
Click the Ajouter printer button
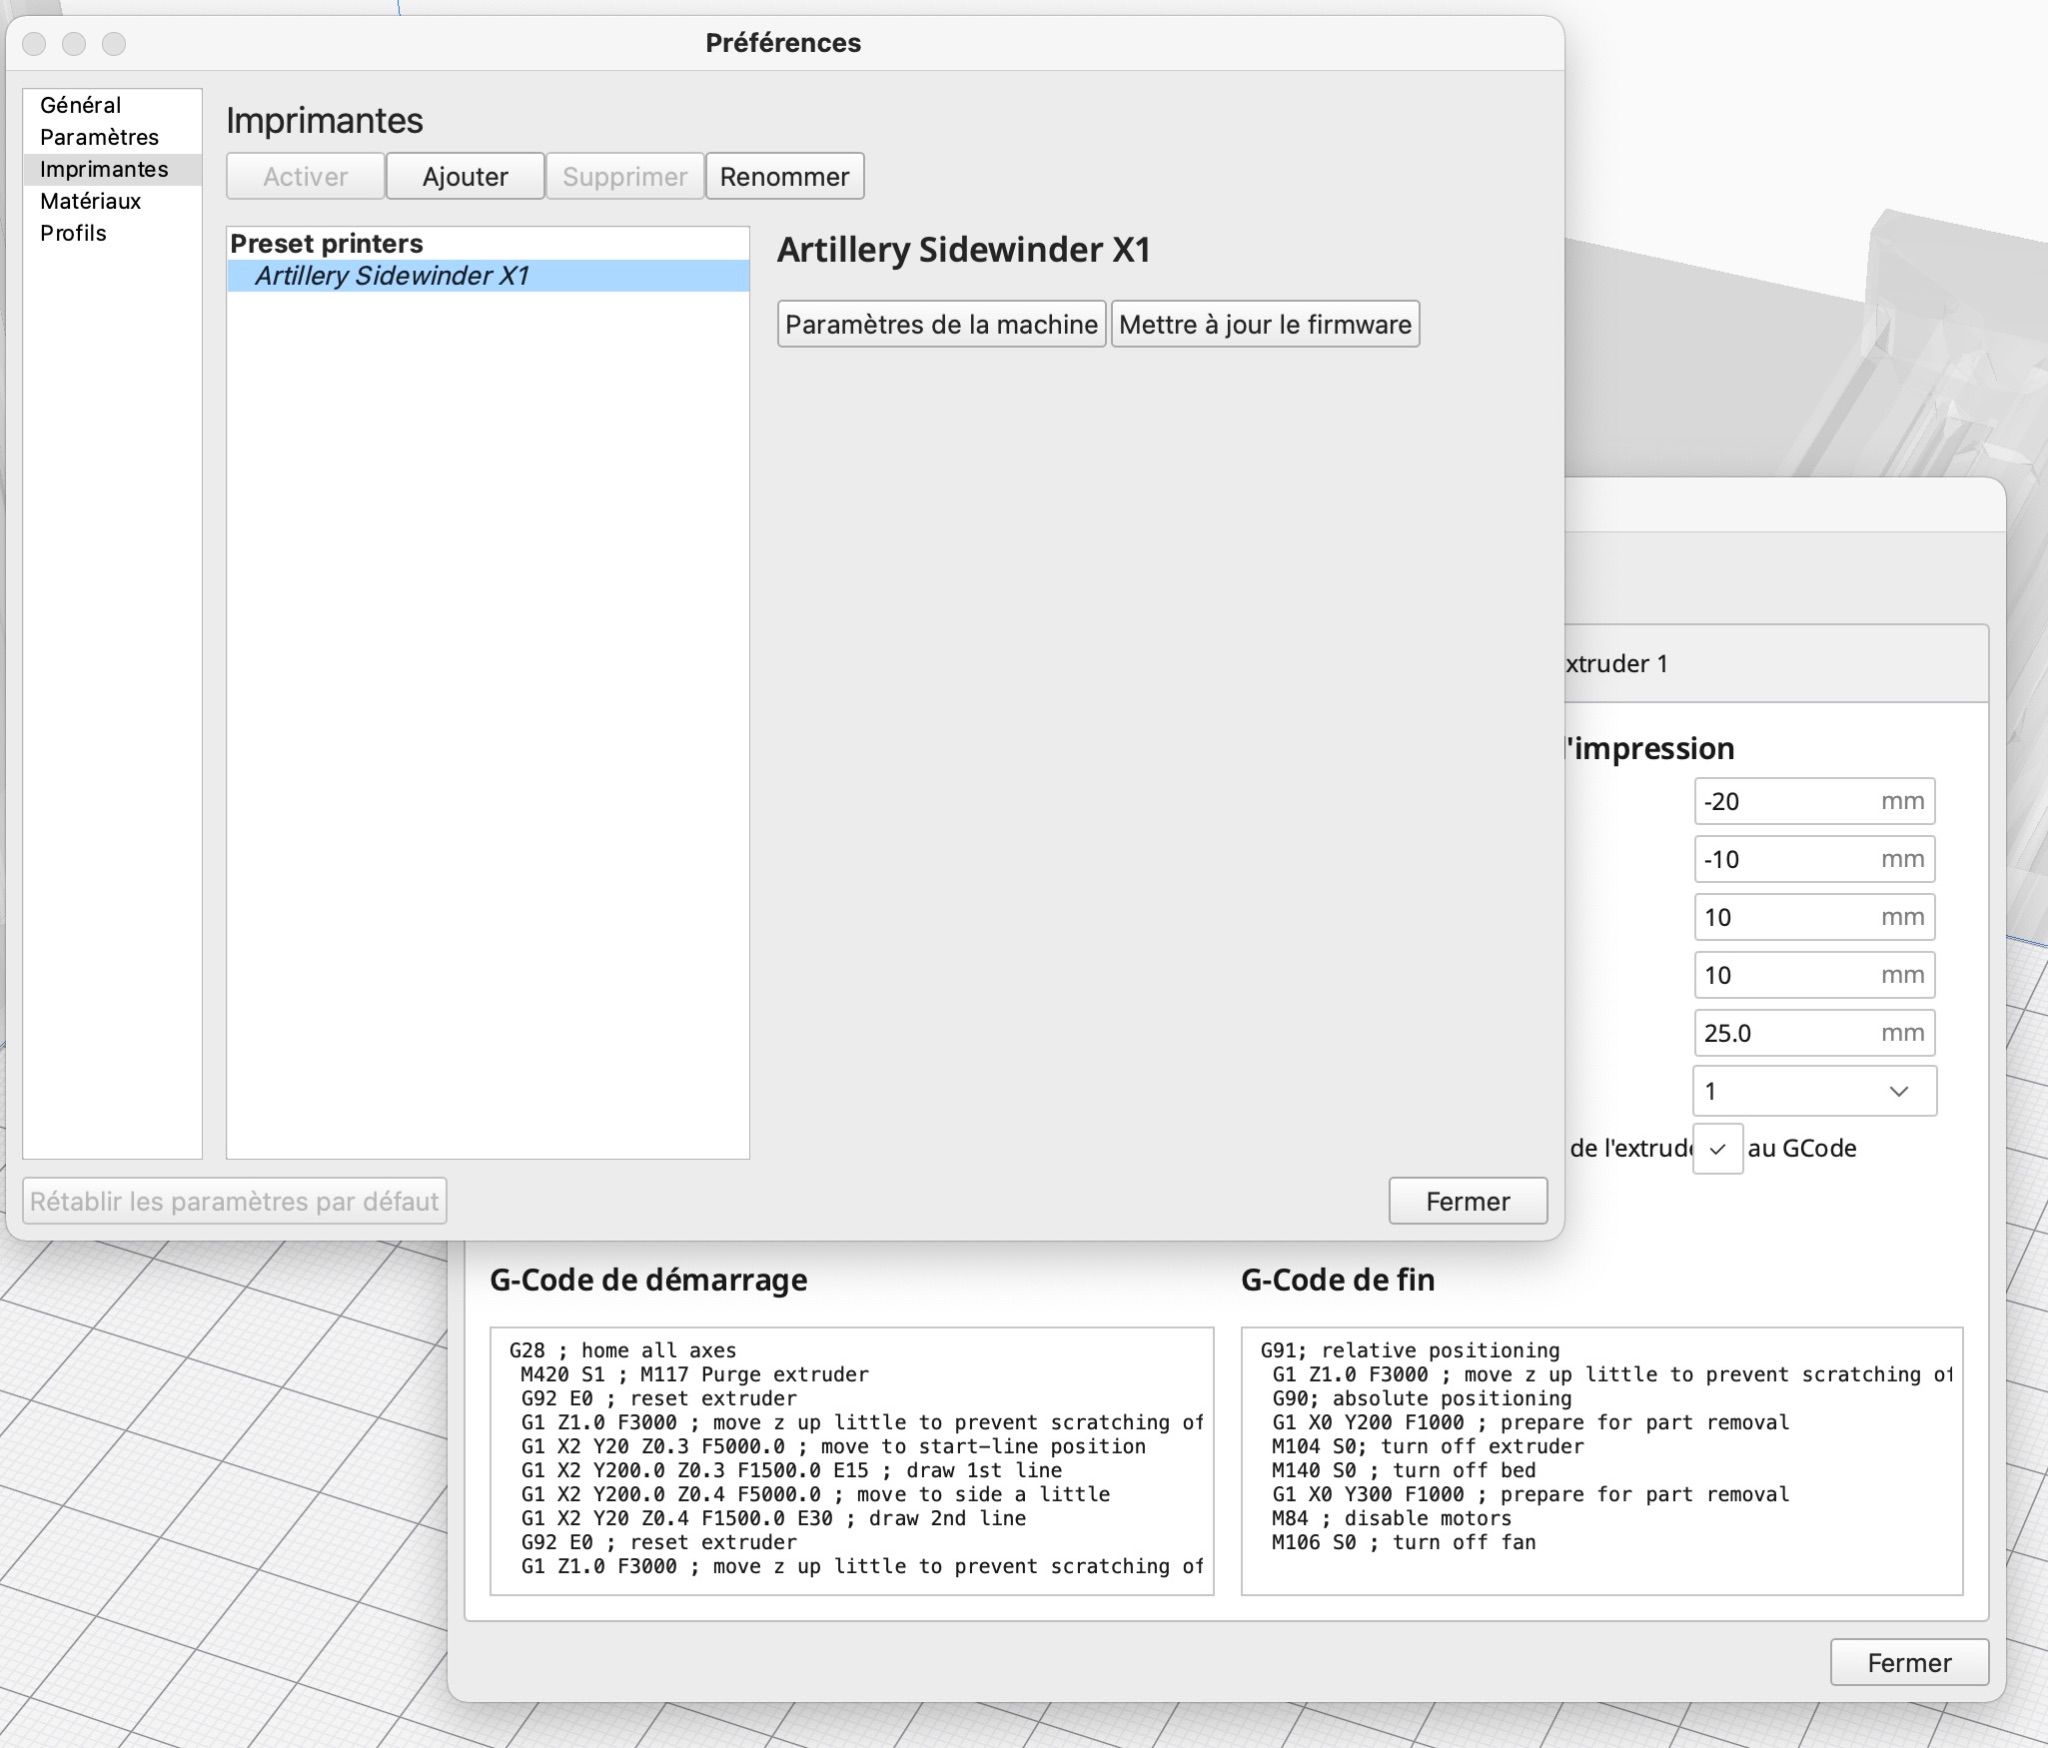pyautogui.click(x=465, y=177)
